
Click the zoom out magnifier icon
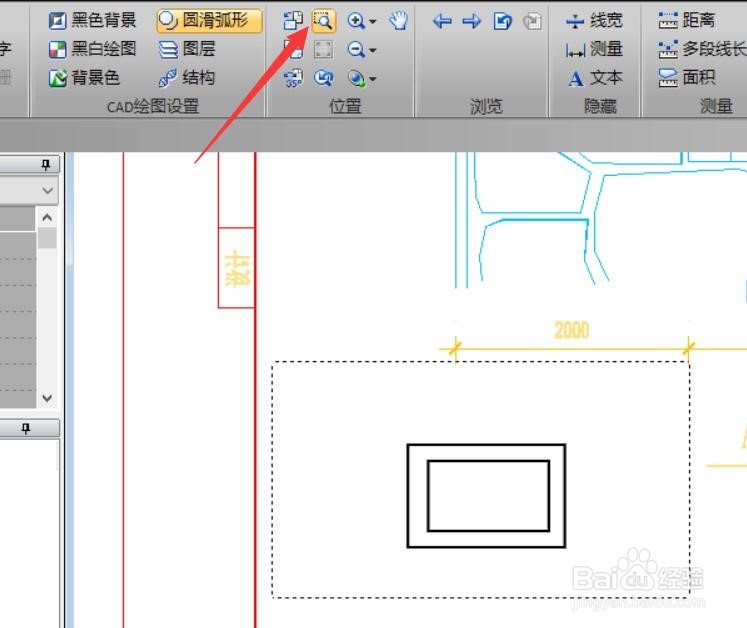coord(356,49)
